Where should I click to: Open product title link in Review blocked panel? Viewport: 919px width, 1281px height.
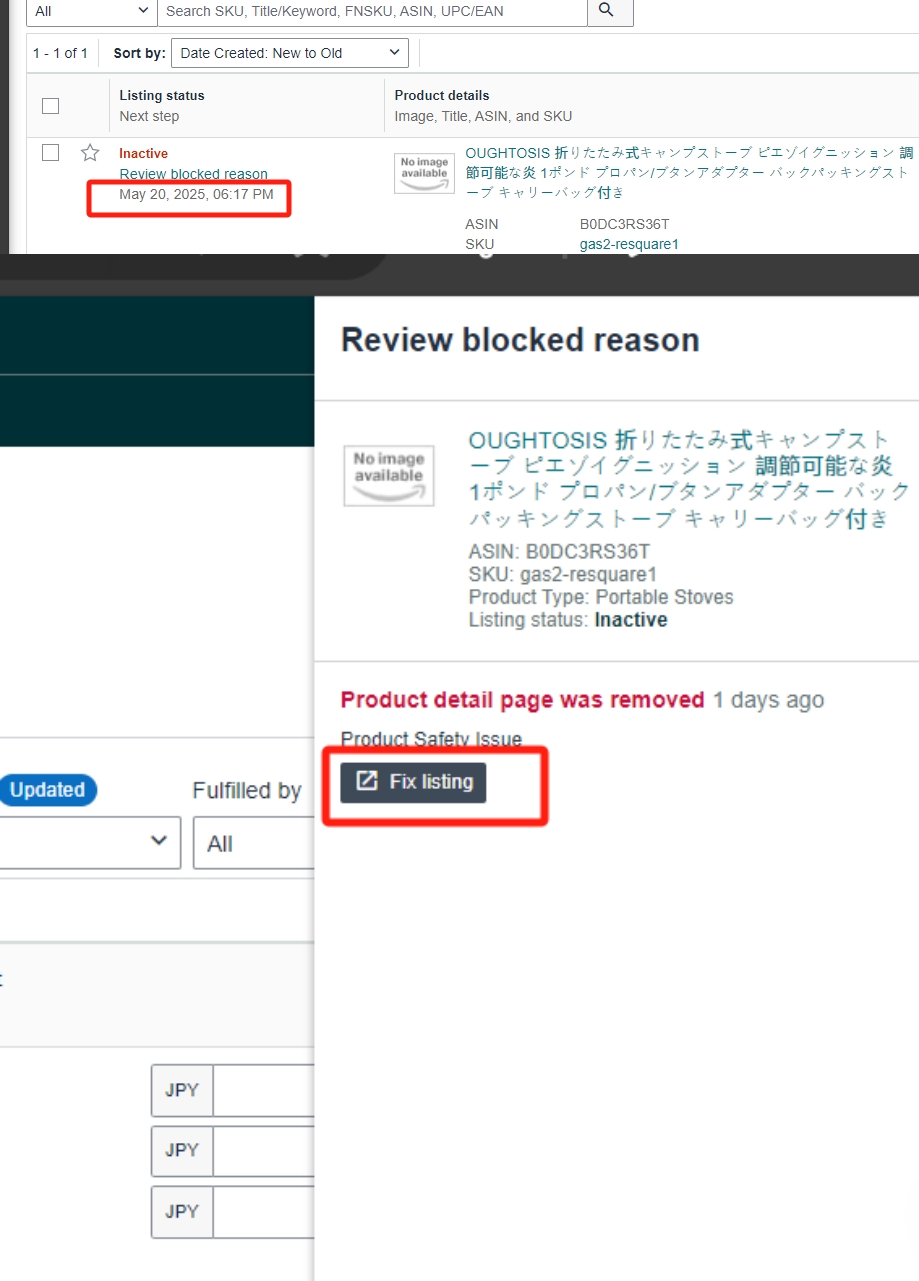coord(690,479)
